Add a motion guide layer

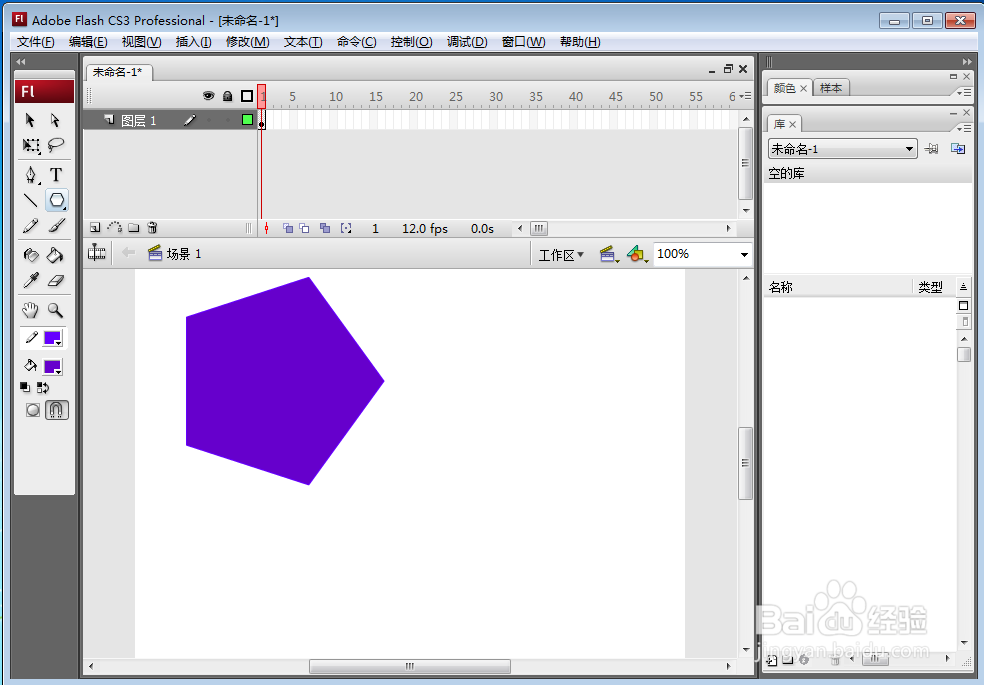point(115,228)
